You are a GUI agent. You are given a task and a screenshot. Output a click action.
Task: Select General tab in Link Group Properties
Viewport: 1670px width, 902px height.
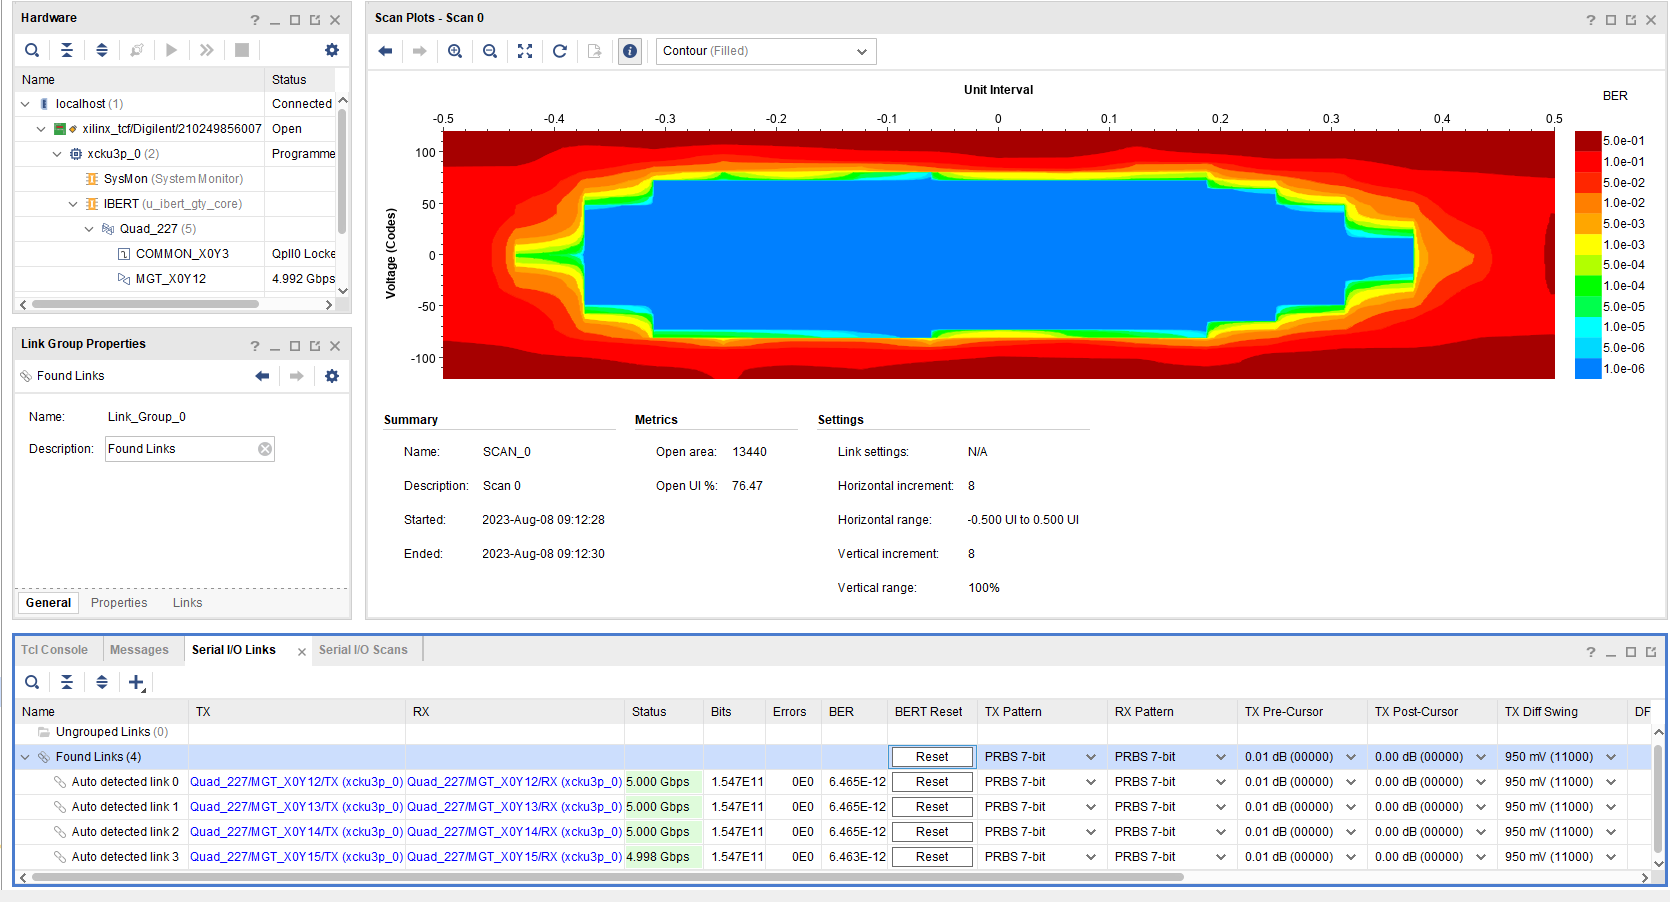(x=48, y=603)
